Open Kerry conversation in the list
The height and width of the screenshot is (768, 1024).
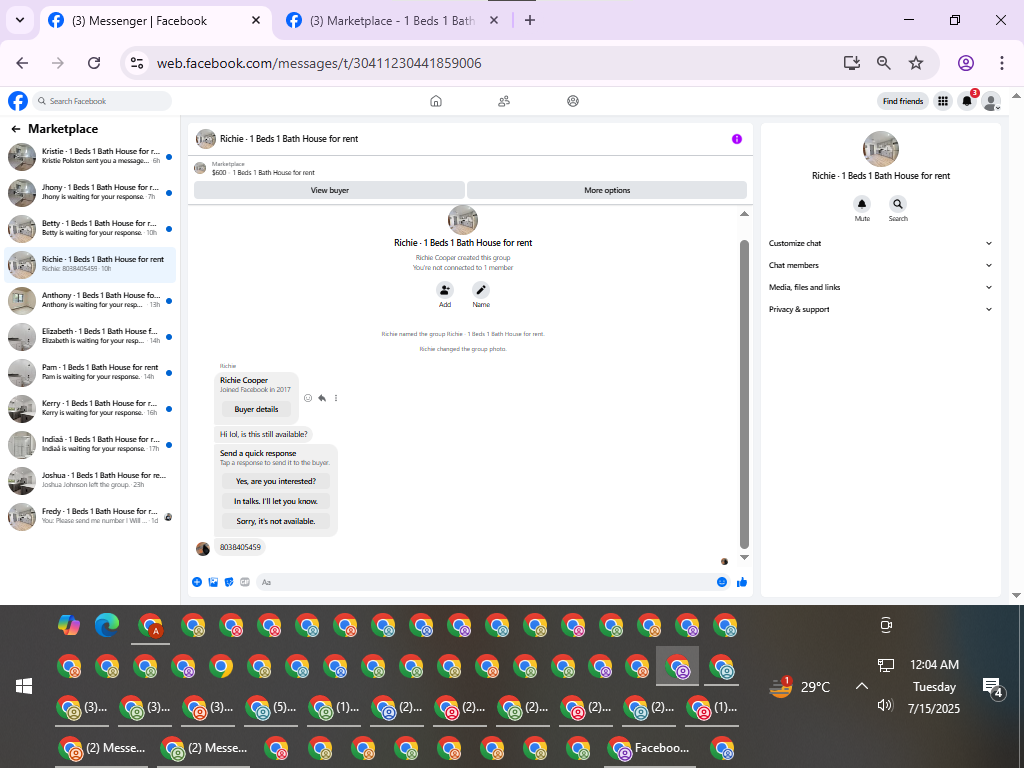point(90,408)
